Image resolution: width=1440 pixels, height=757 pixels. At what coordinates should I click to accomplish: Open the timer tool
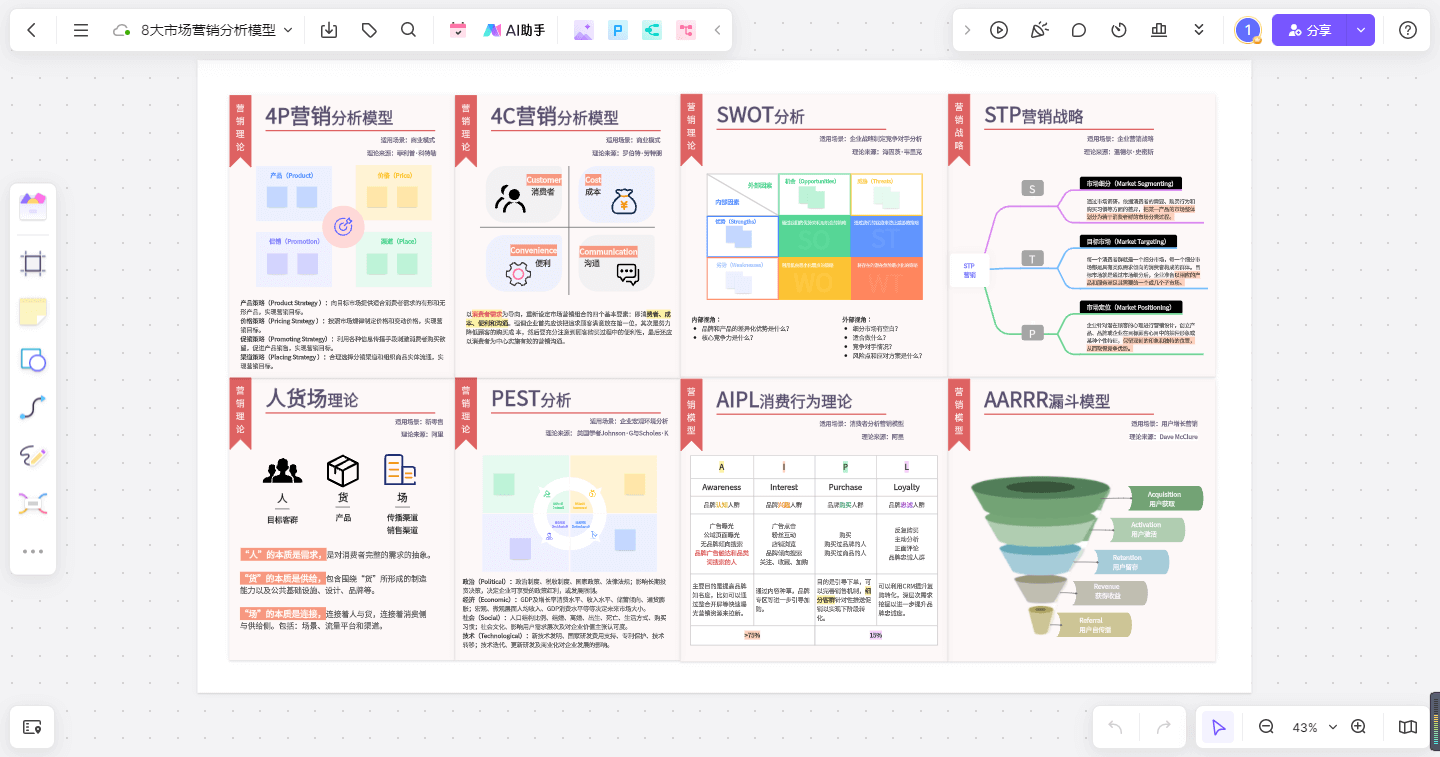pyautogui.click(x=1119, y=30)
